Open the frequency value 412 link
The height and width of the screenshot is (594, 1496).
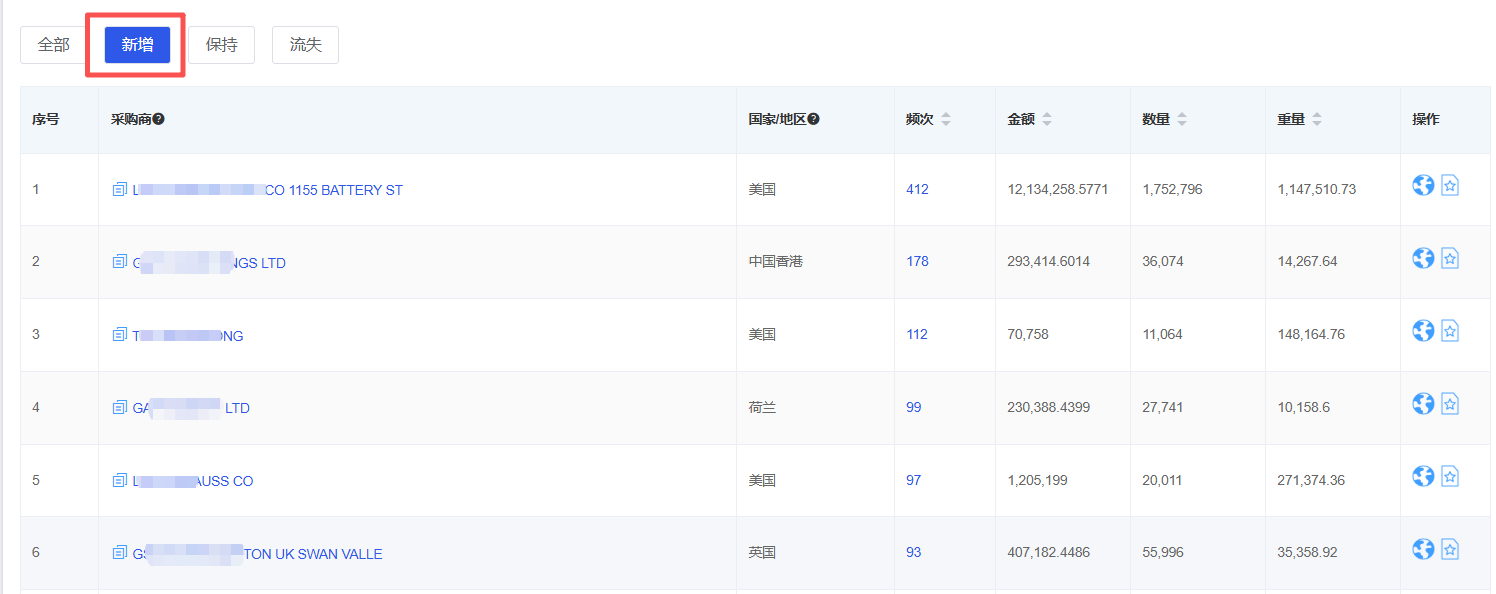pos(917,189)
